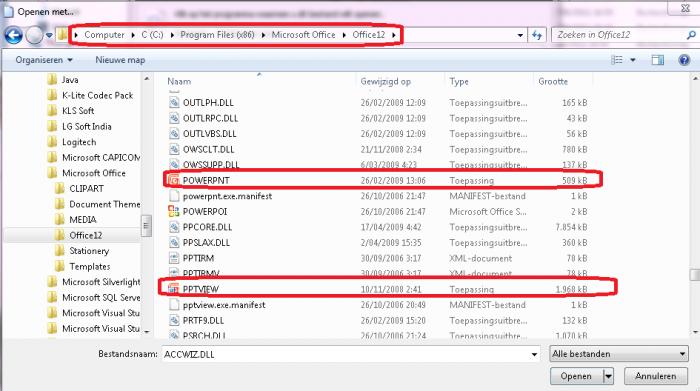The width and height of the screenshot is (700, 391).
Task: Click the folder tree scrollbar thumb
Action: [146, 226]
